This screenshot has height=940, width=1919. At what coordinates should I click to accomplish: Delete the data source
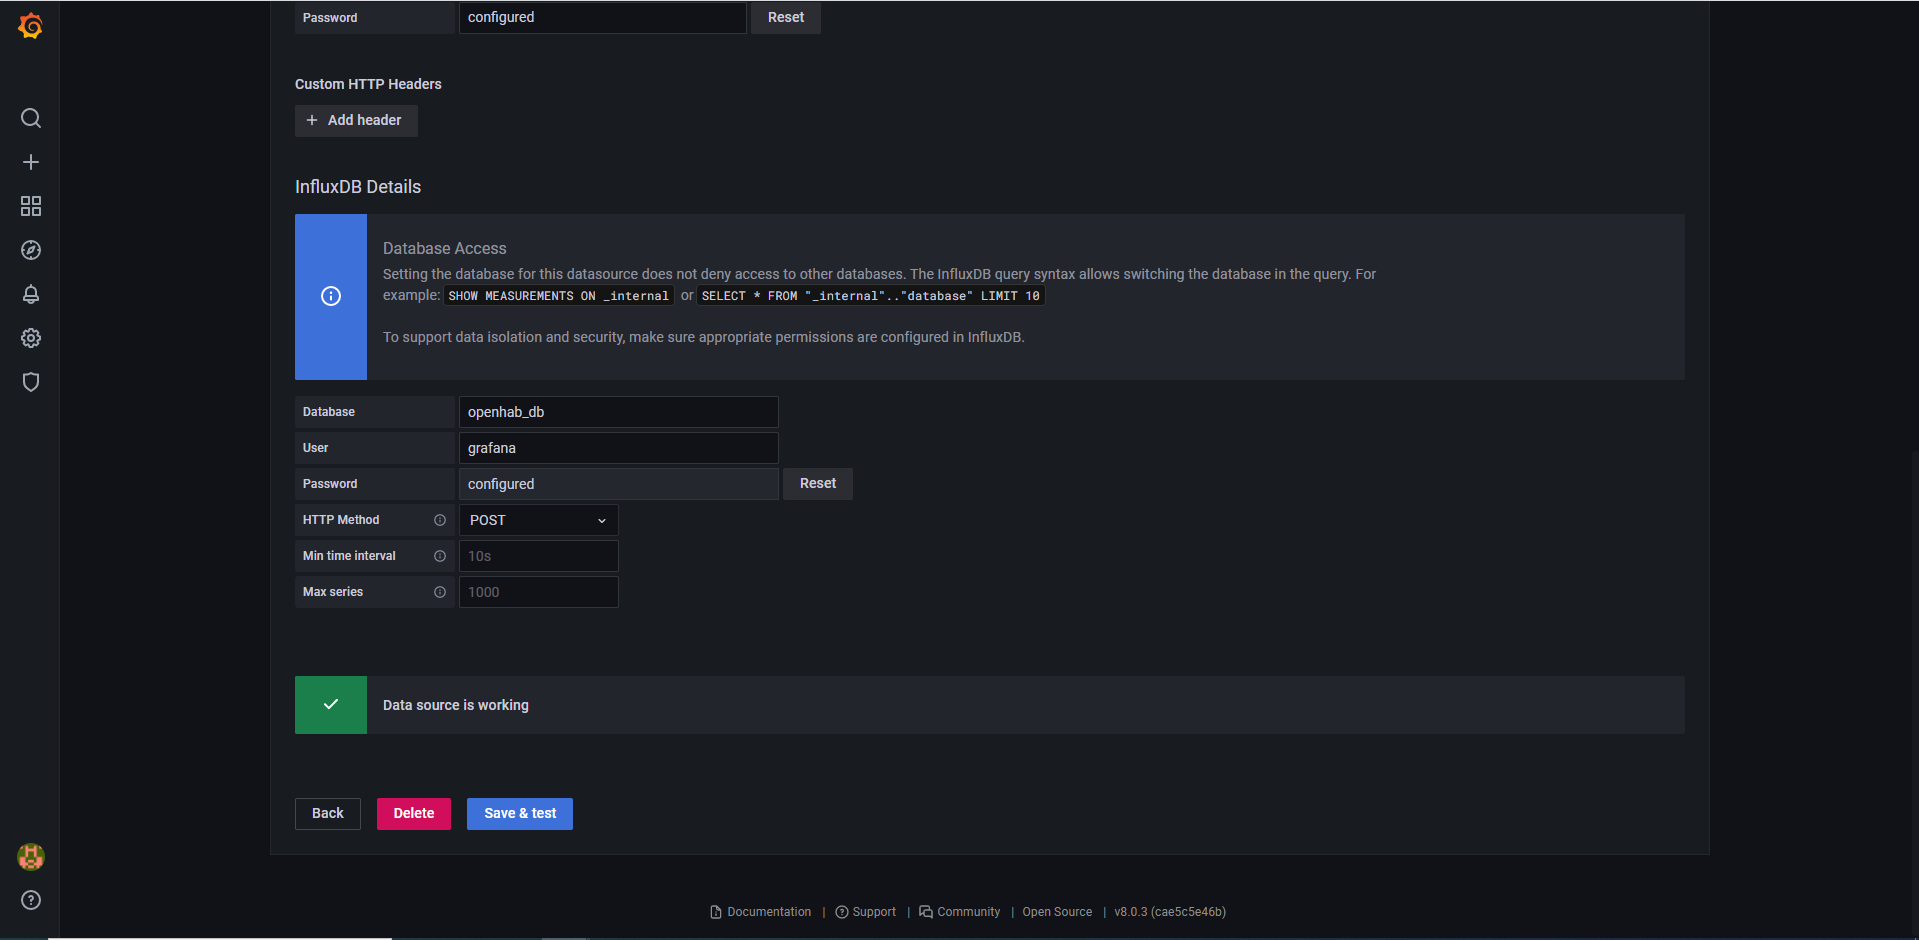click(x=414, y=814)
